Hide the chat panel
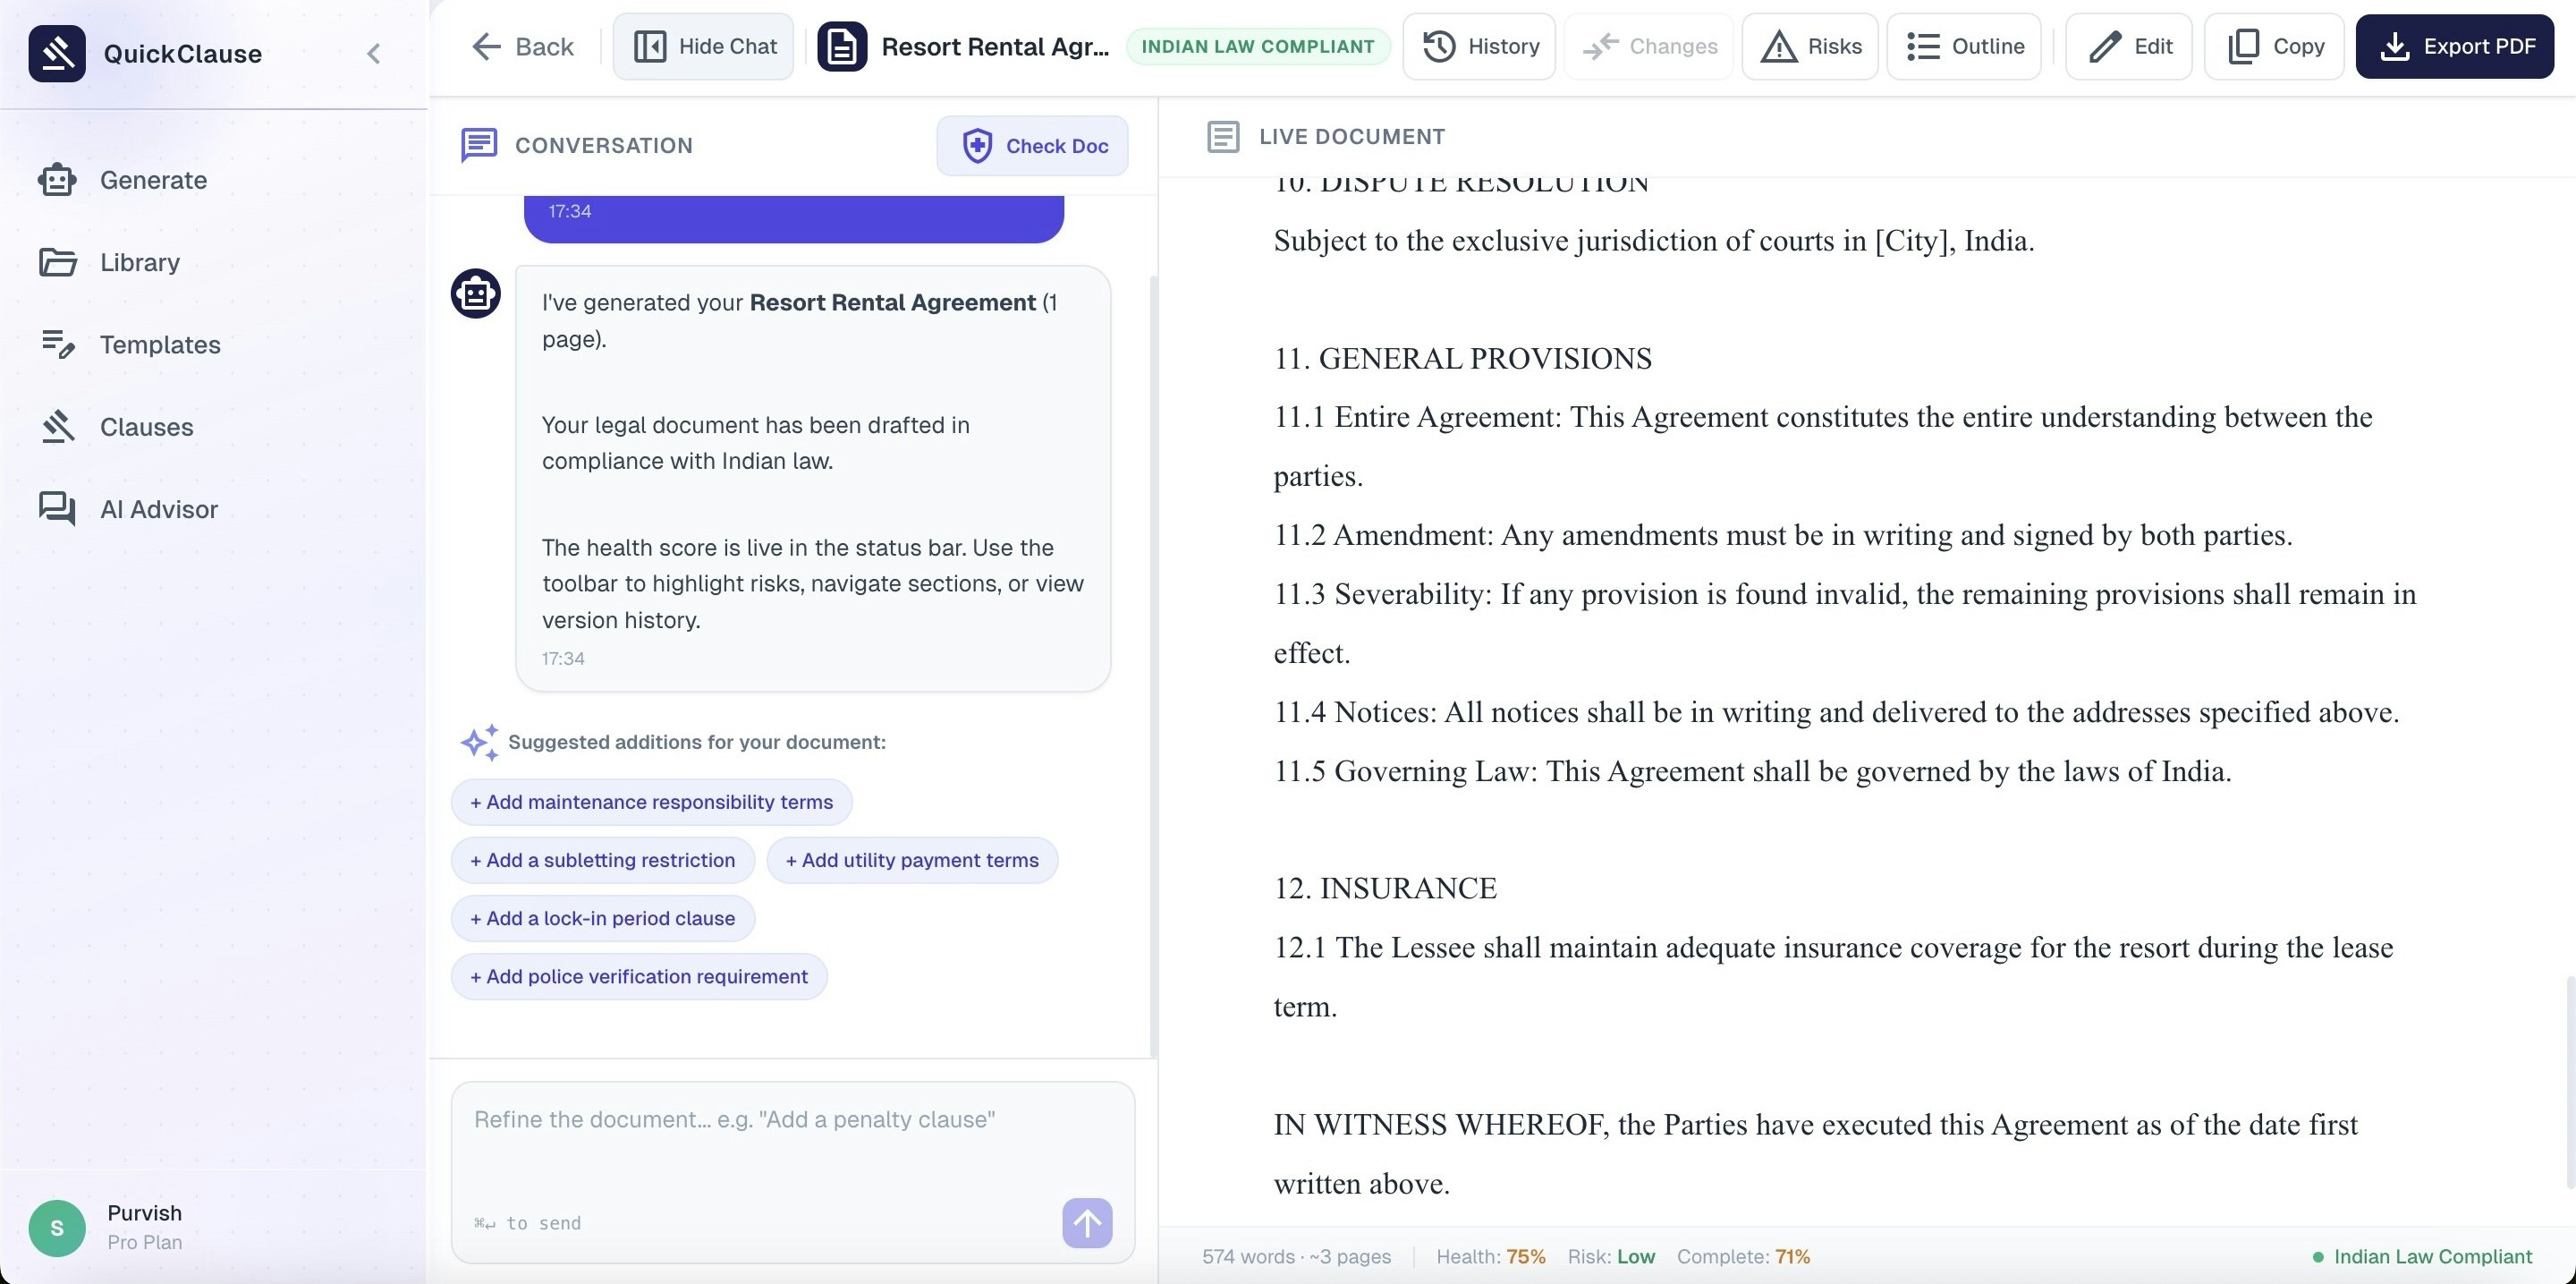Image resolution: width=2576 pixels, height=1284 pixels. click(702, 46)
